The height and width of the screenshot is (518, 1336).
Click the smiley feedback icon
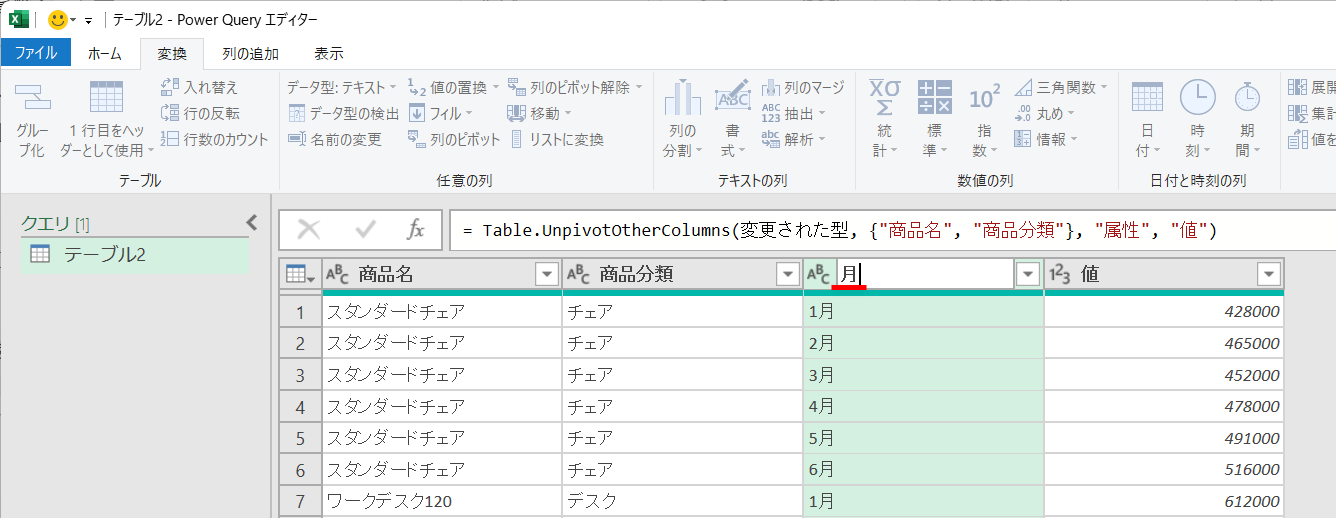click(x=58, y=19)
